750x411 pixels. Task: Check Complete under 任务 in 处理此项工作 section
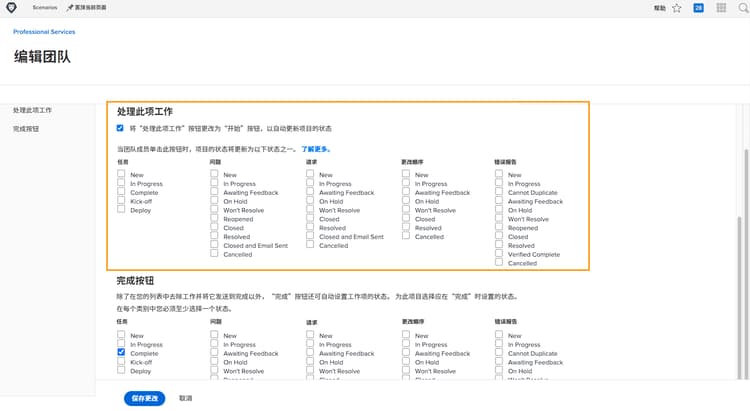point(121,191)
